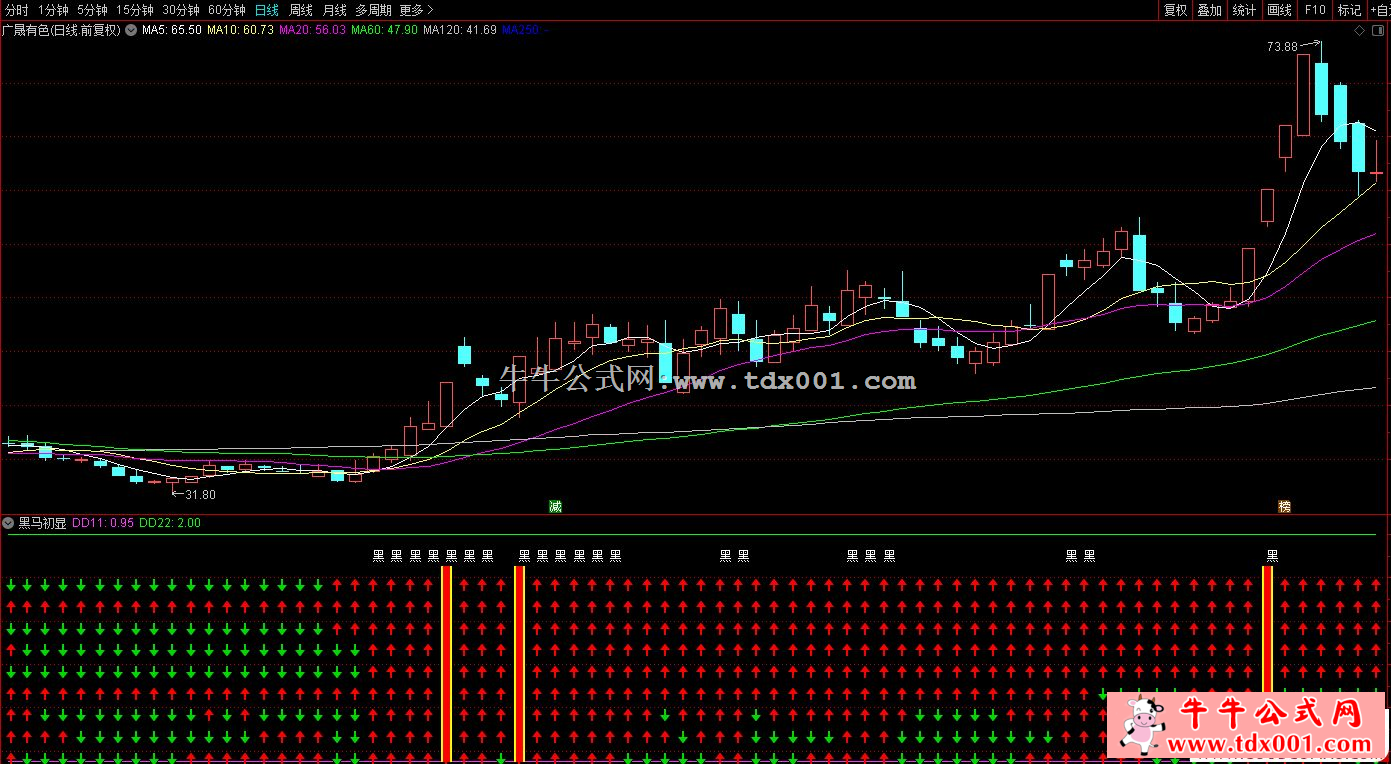Click the magenta MA20: 56.03 label

pyautogui.click(x=312, y=30)
